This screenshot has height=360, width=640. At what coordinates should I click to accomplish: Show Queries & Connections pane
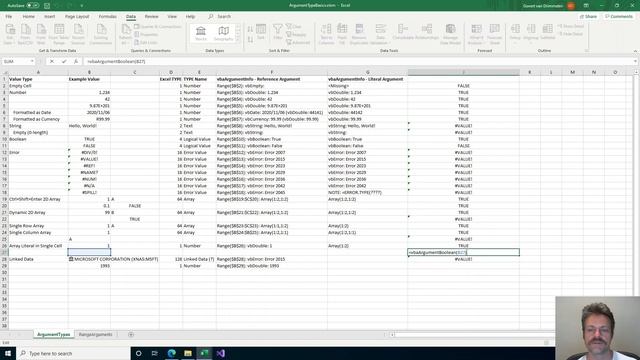(x=158, y=27)
